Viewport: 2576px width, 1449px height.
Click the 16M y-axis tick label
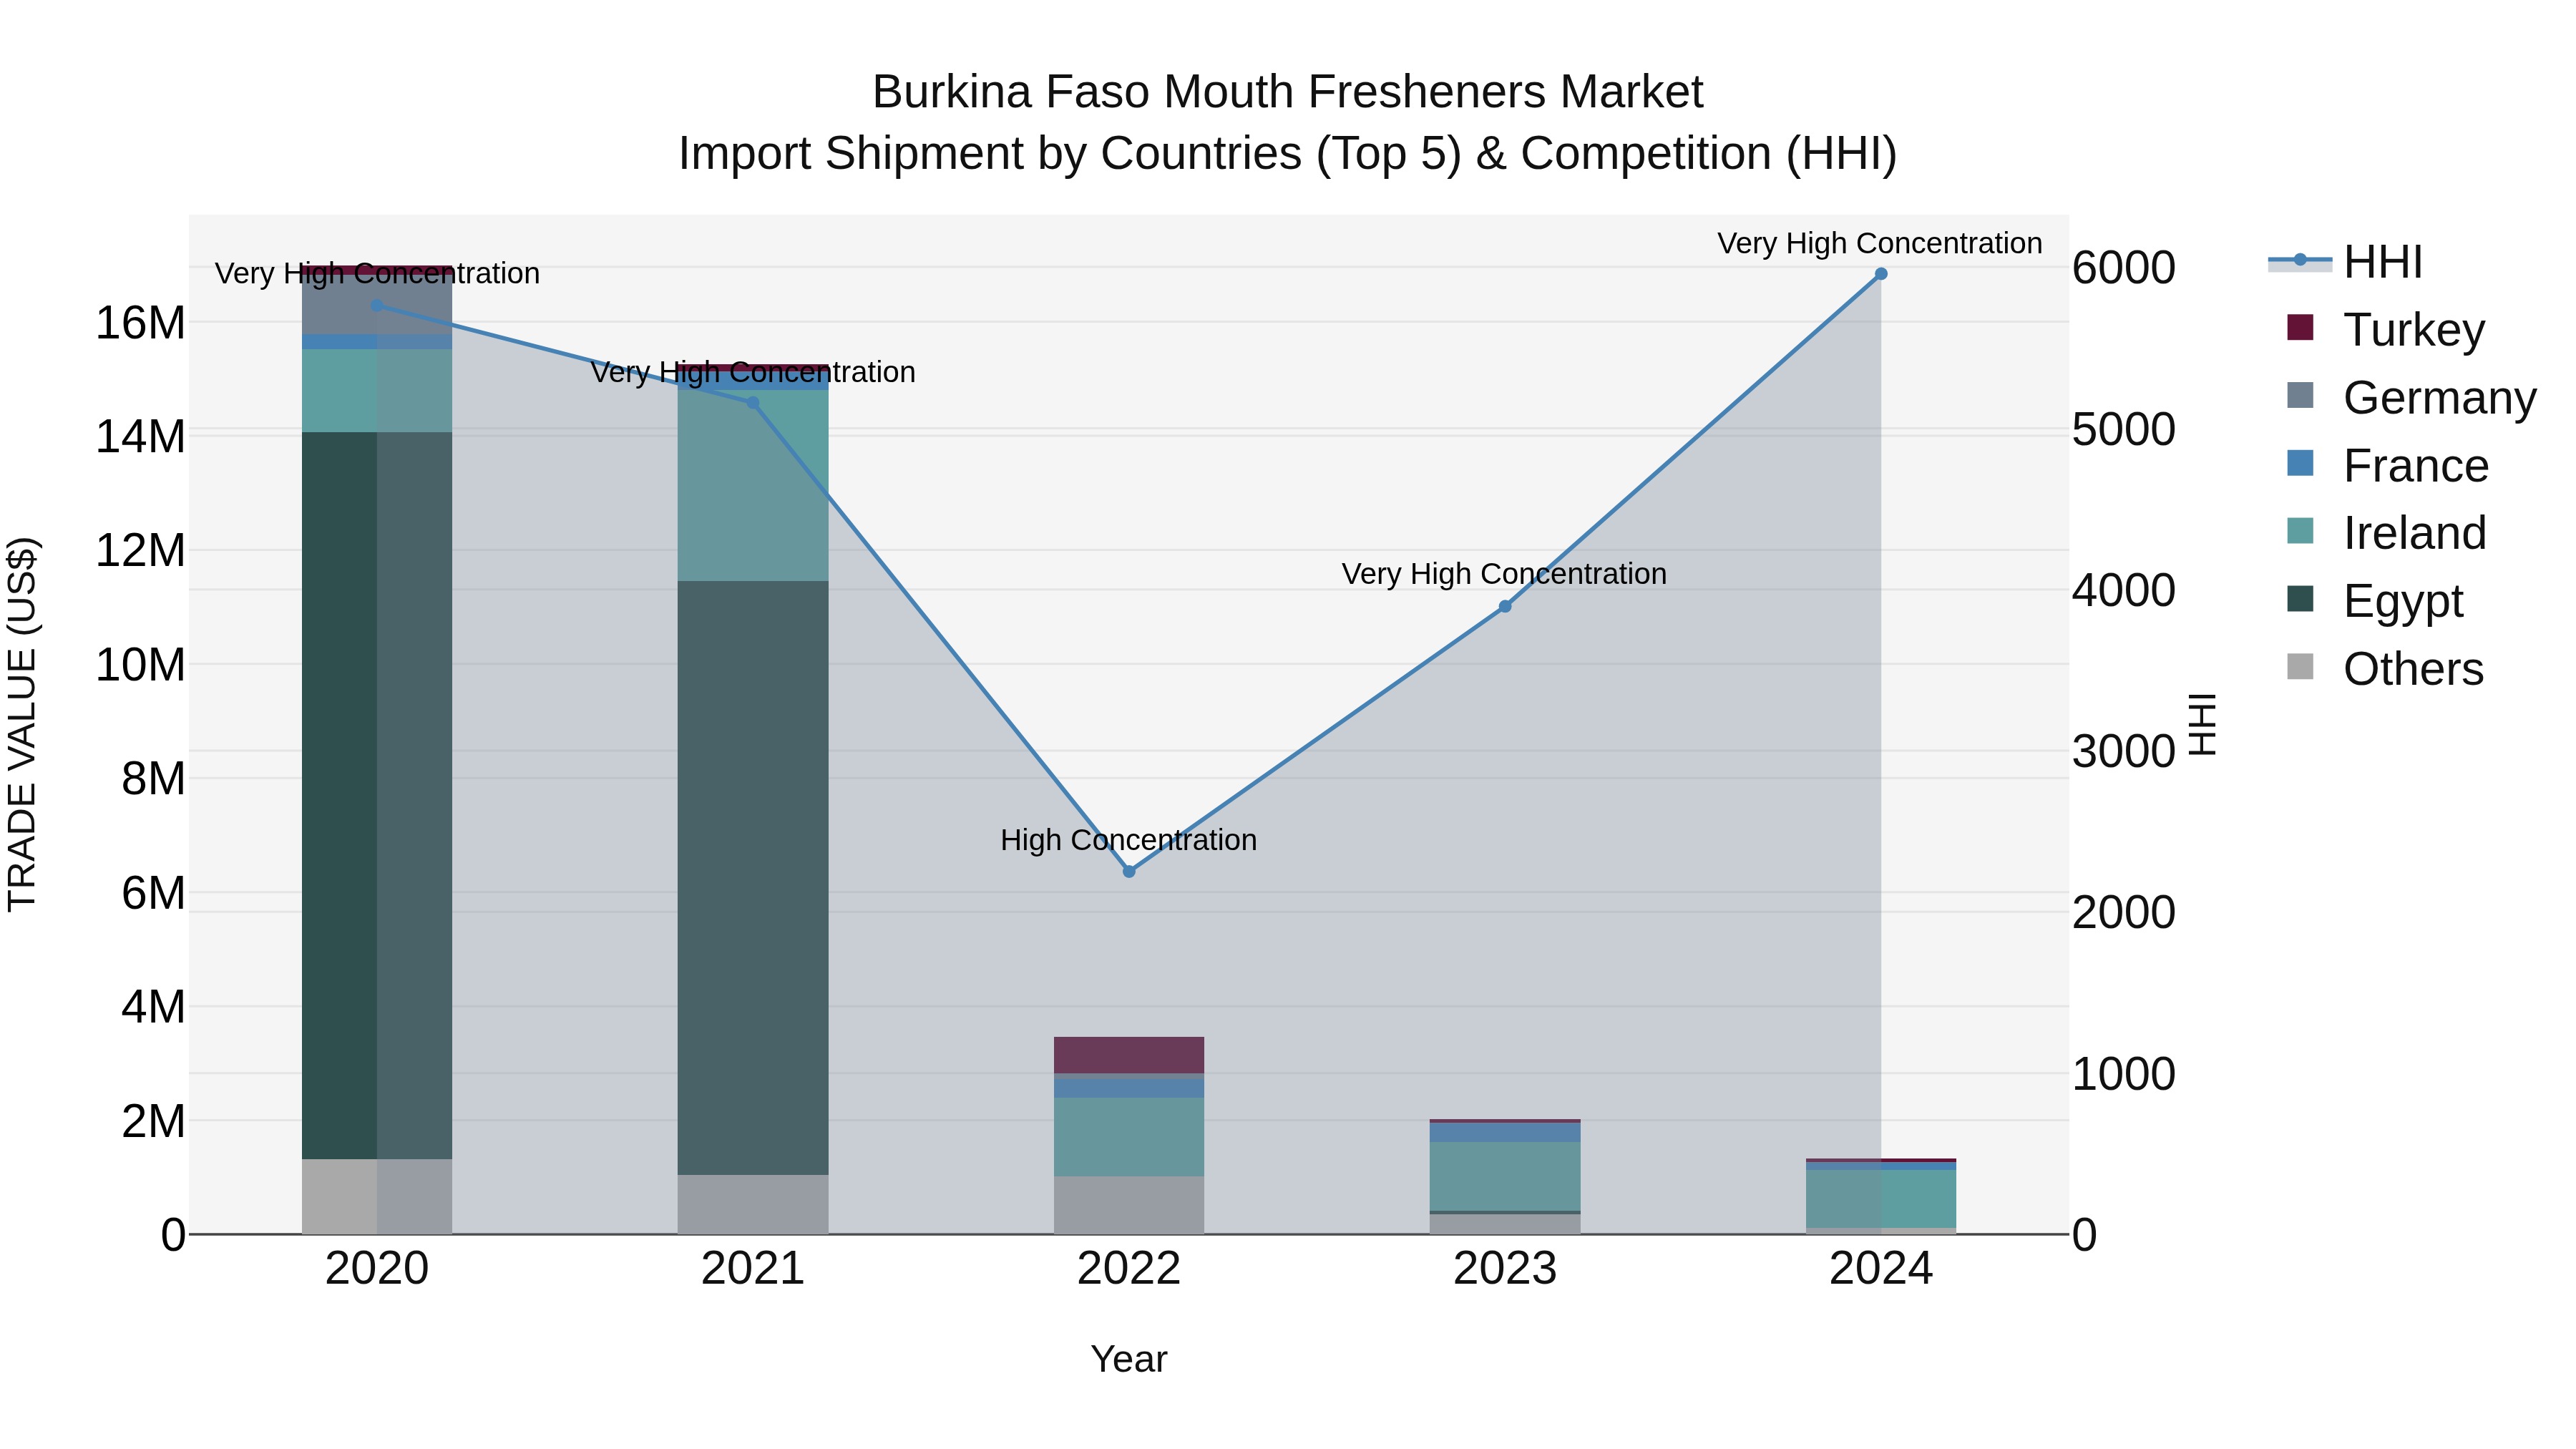140,323
